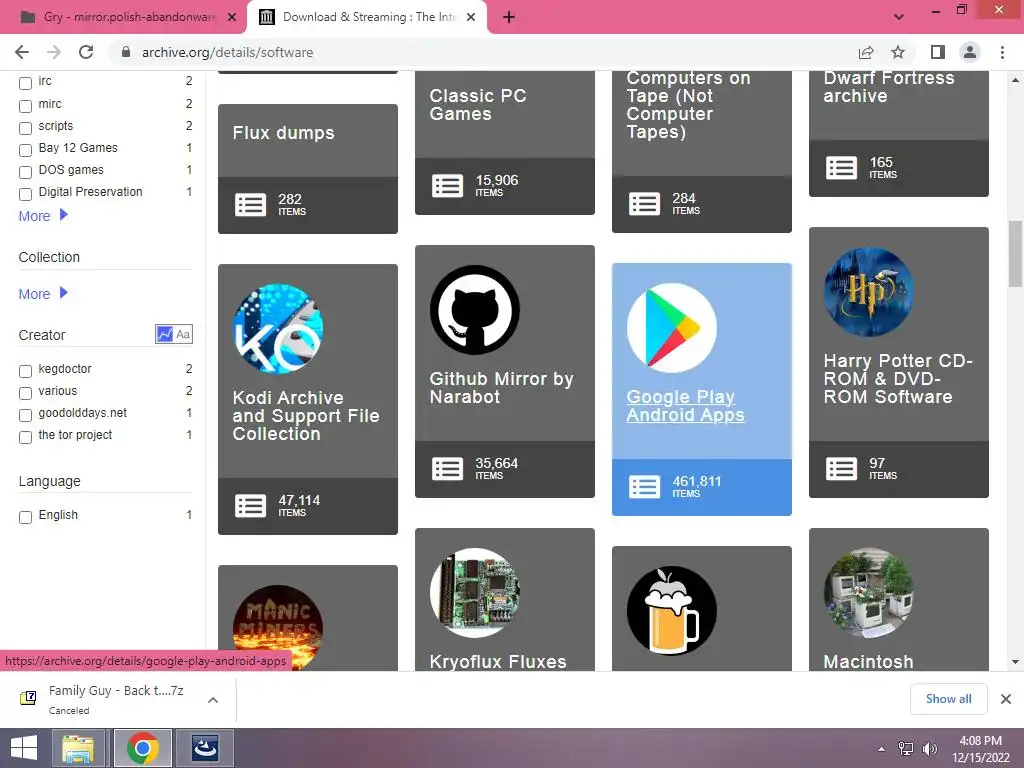This screenshot has height=768, width=1024.
Task: Toggle the browser side panel icon
Action: 937,52
